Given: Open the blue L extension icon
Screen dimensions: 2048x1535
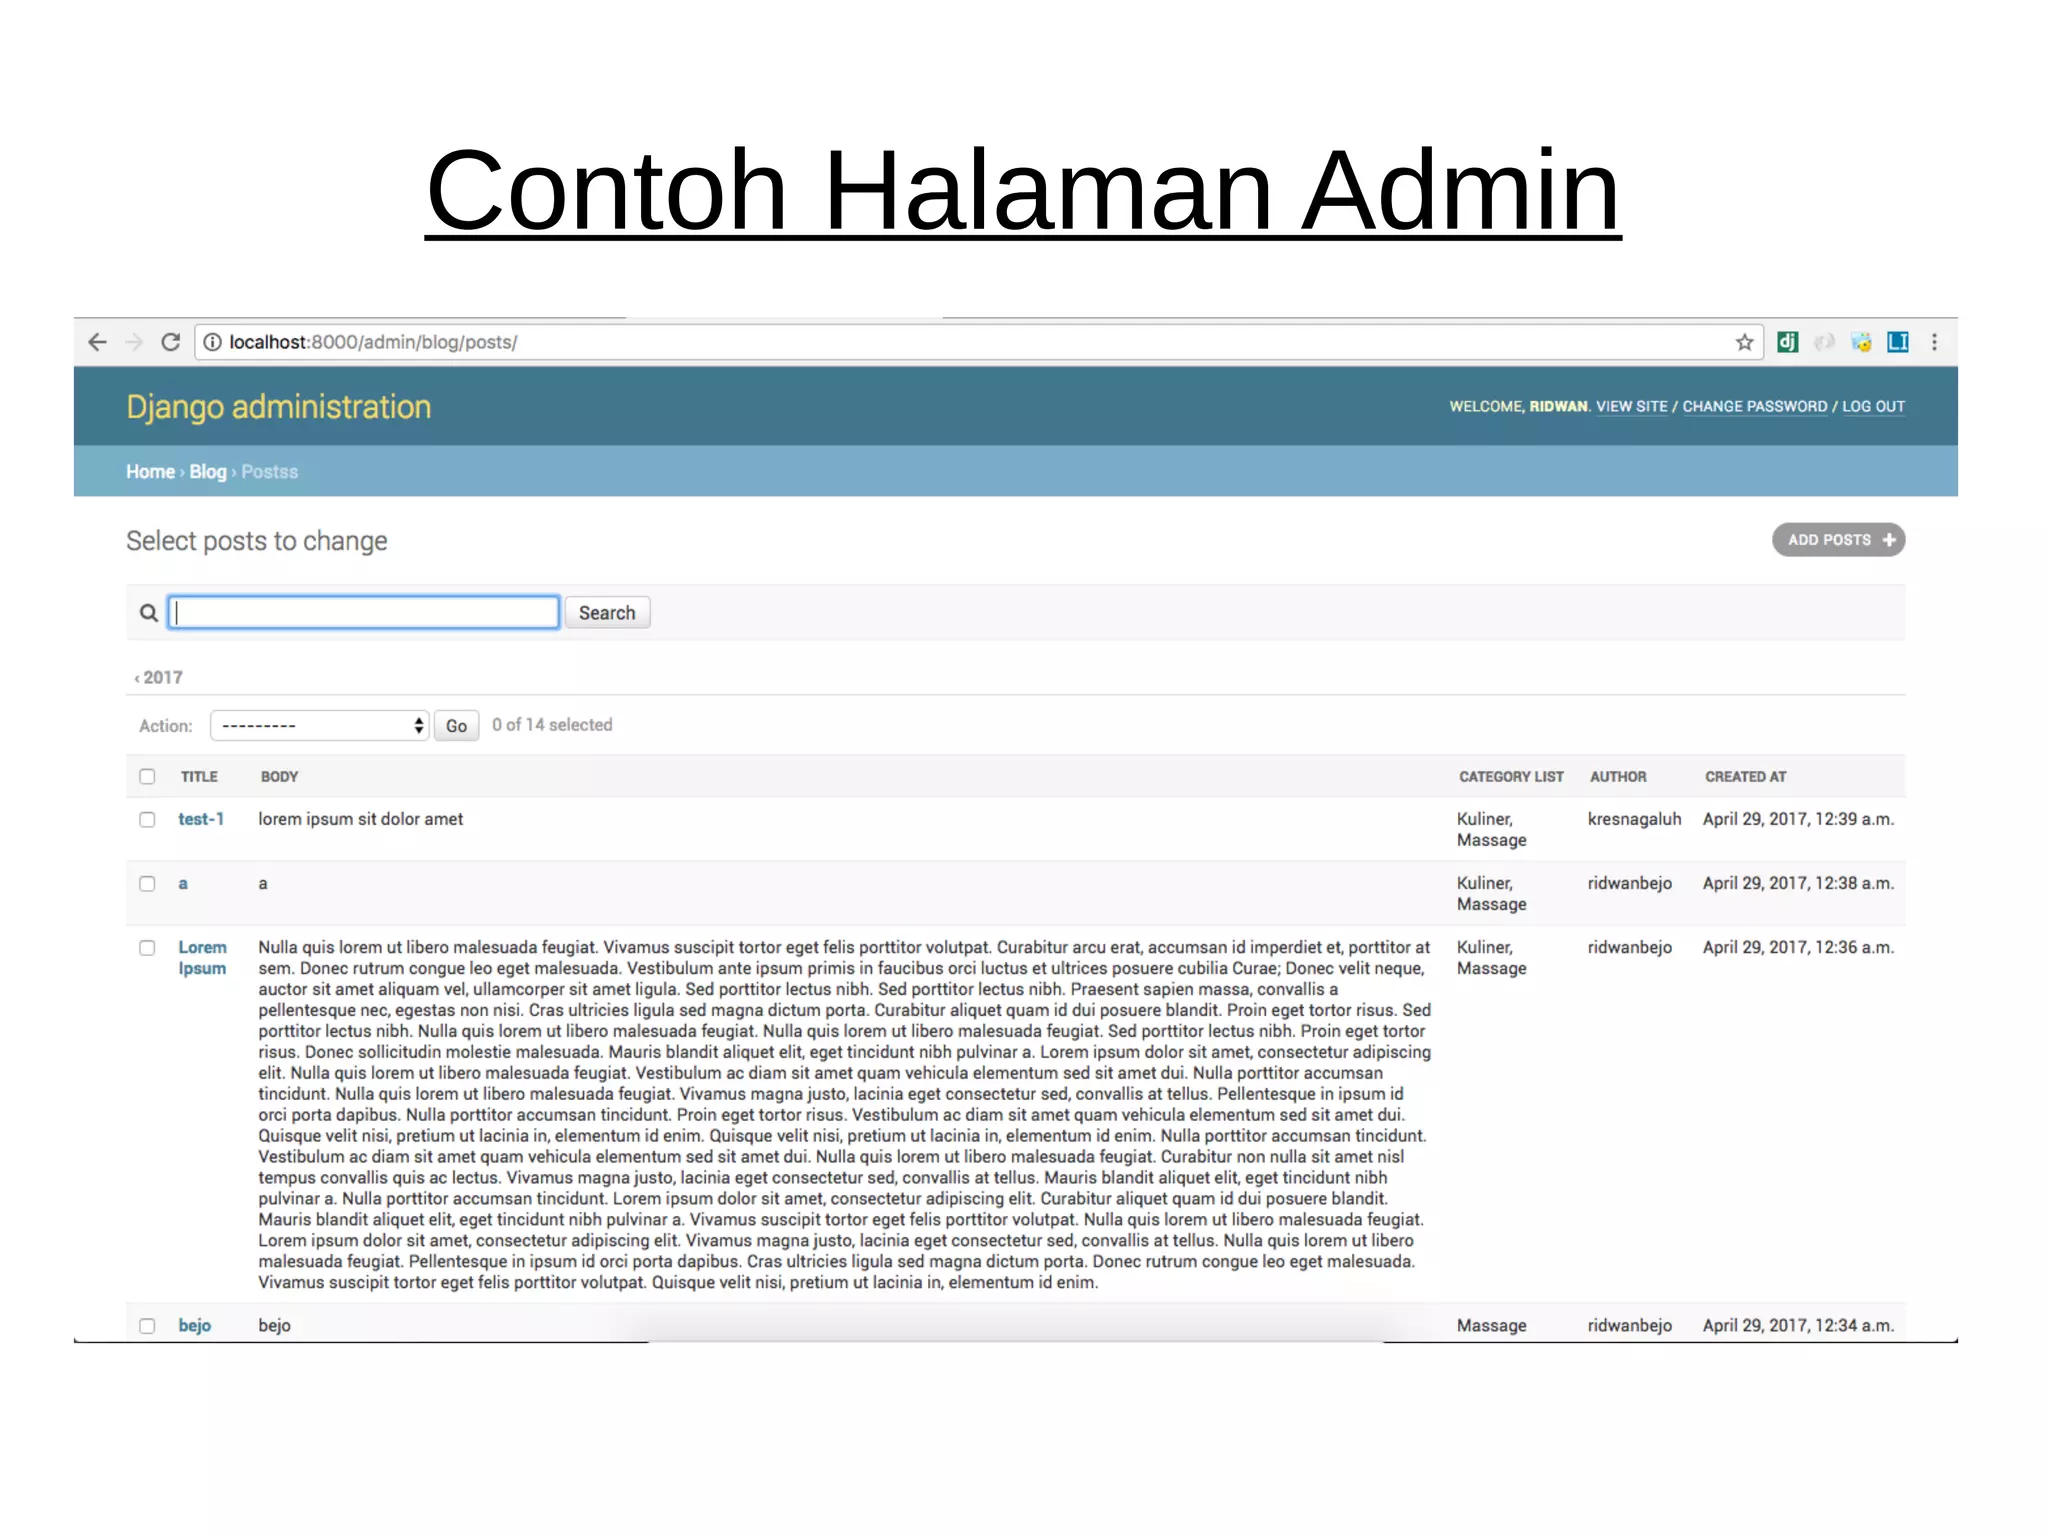Looking at the screenshot, I should tap(1898, 342).
